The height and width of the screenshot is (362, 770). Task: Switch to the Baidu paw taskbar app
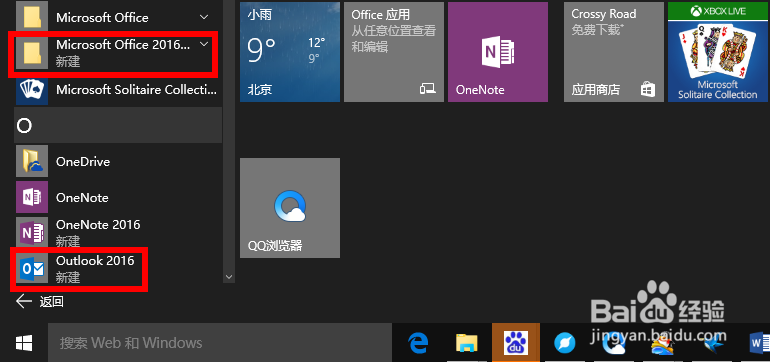coord(516,342)
